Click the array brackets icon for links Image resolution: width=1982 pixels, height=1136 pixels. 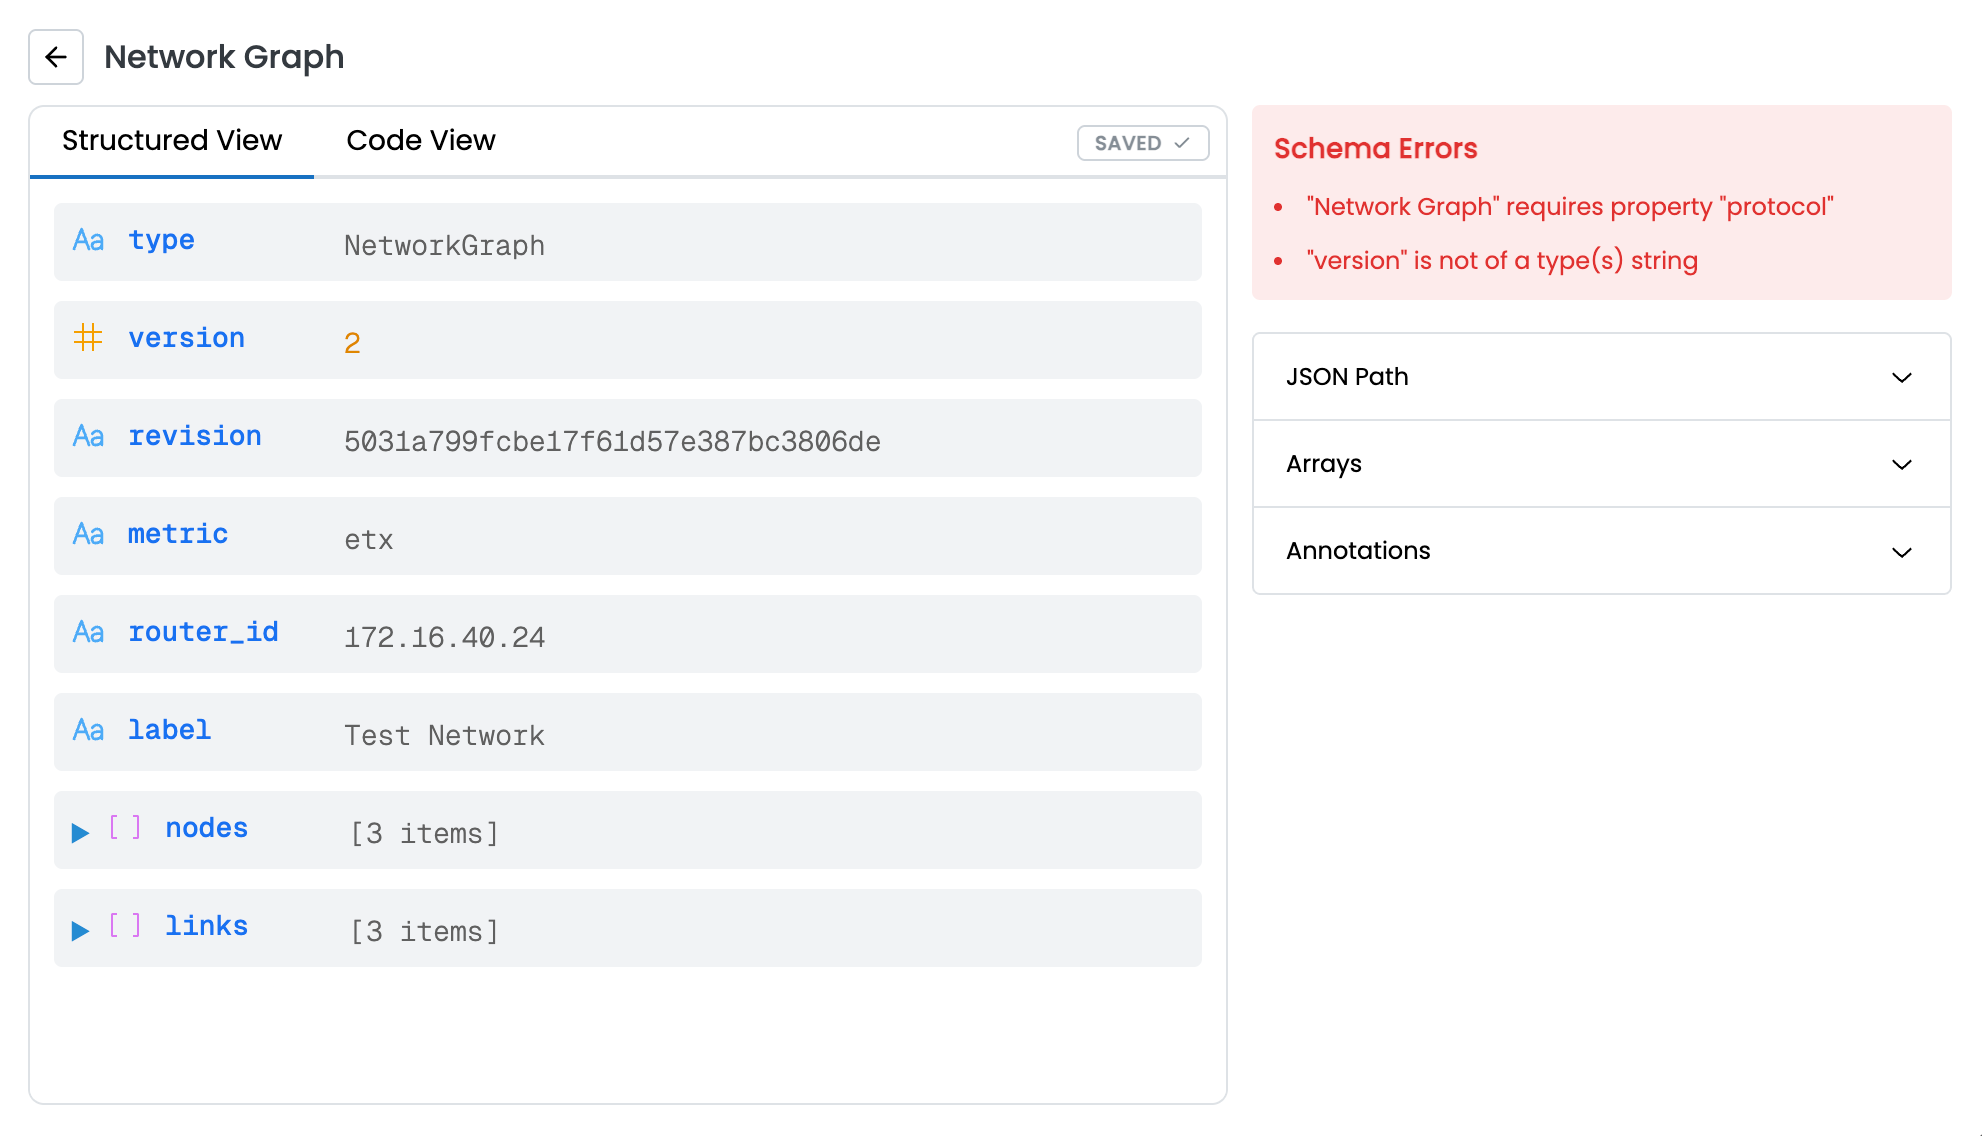coord(125,926)
